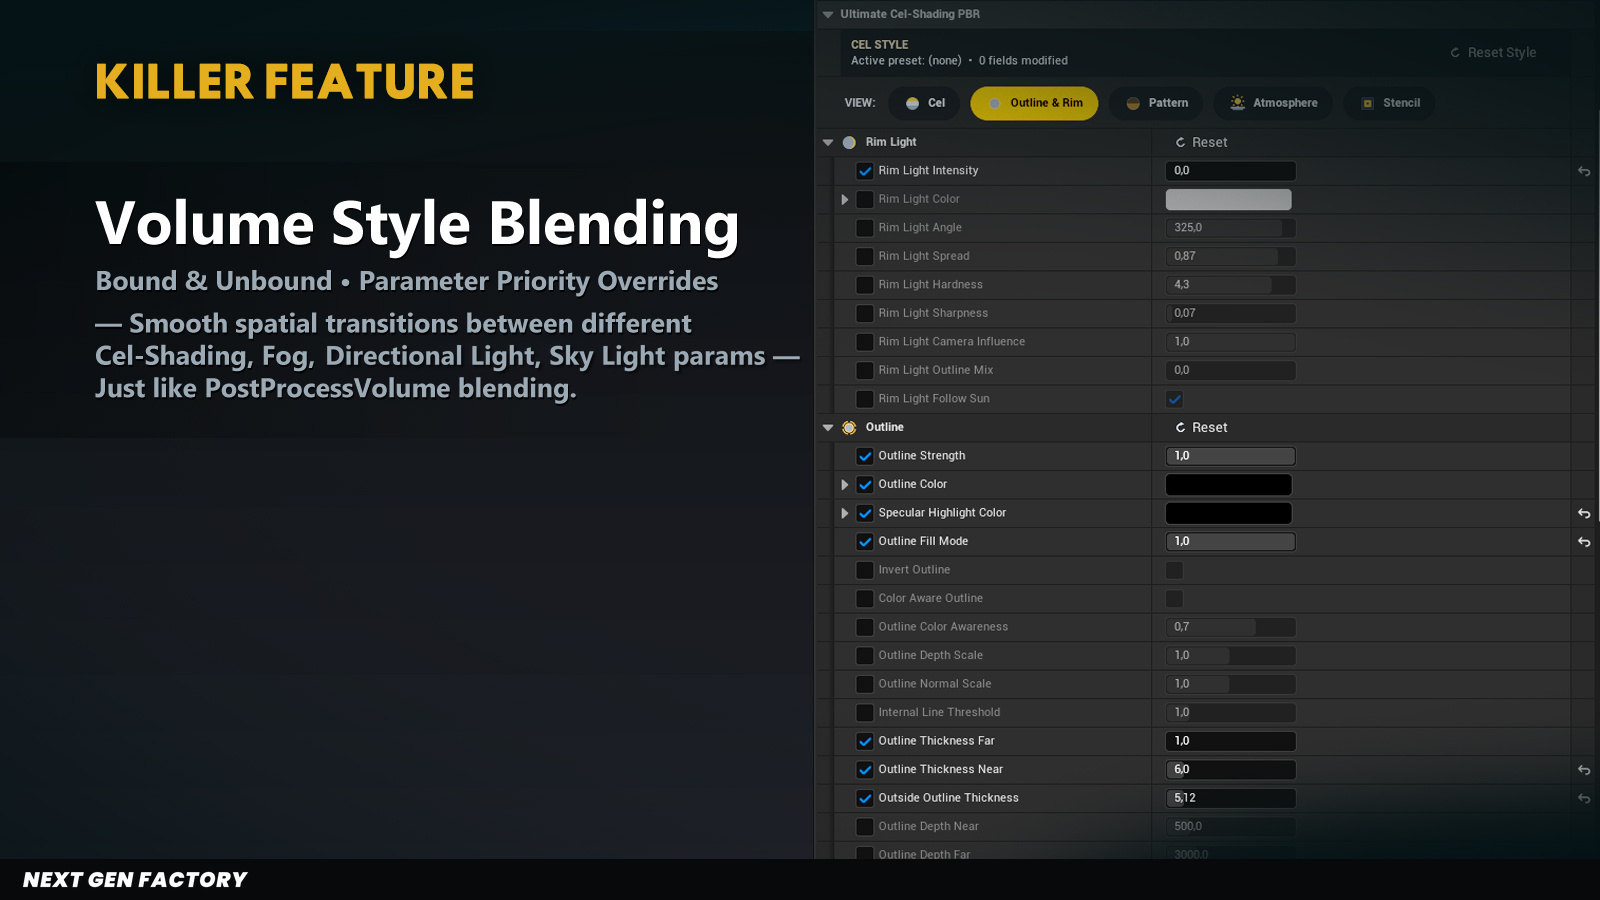This screenshot has height=900, width=1600.
Task: Reset the Outline section
Action: [1201, 427]
